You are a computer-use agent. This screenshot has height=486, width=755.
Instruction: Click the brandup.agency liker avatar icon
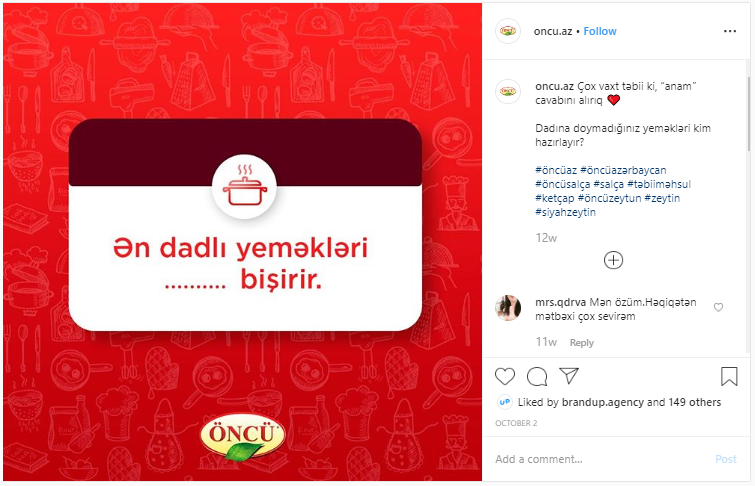tap(505, 402)
